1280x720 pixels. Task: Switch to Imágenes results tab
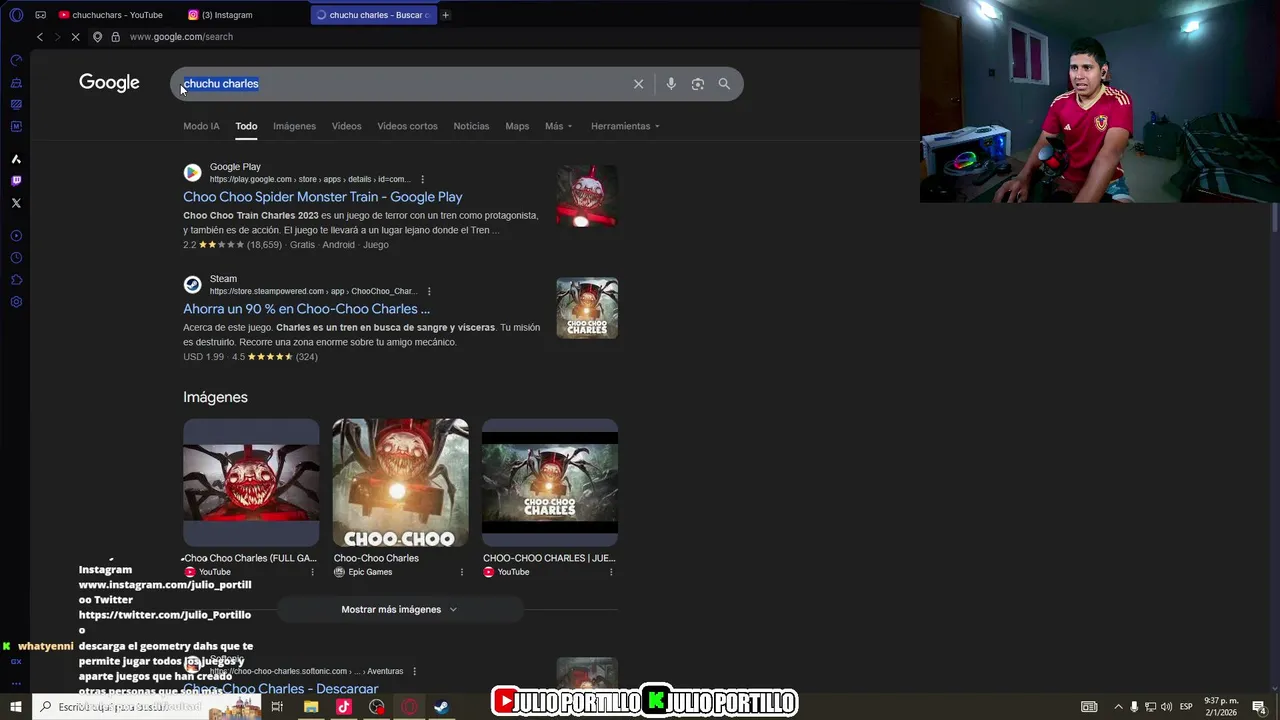click(x=294, y=126)
